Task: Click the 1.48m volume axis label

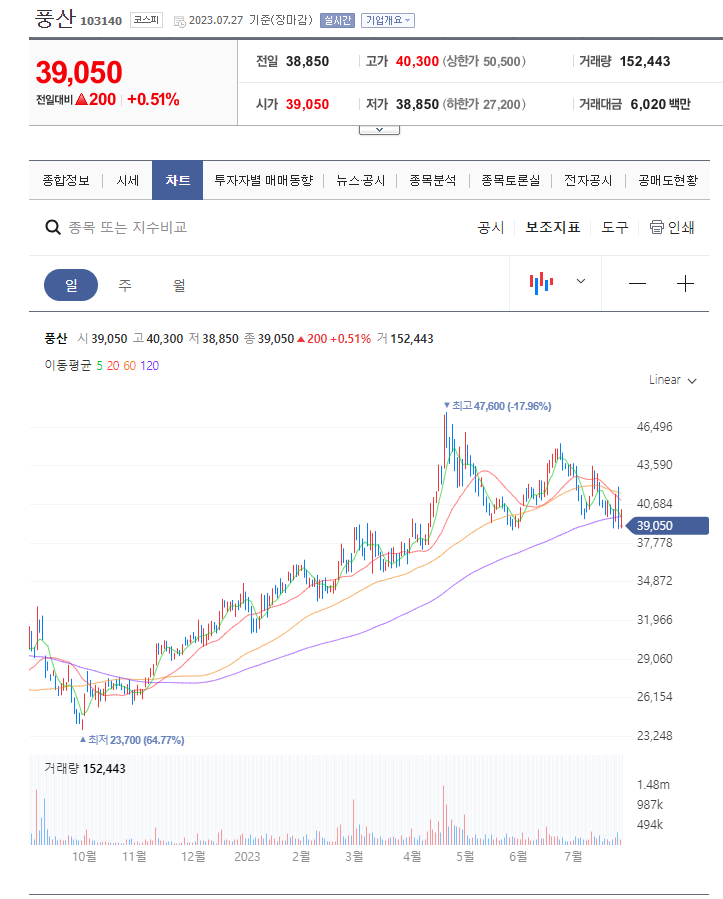Action: pyautogui.click(x=653, y=785)
